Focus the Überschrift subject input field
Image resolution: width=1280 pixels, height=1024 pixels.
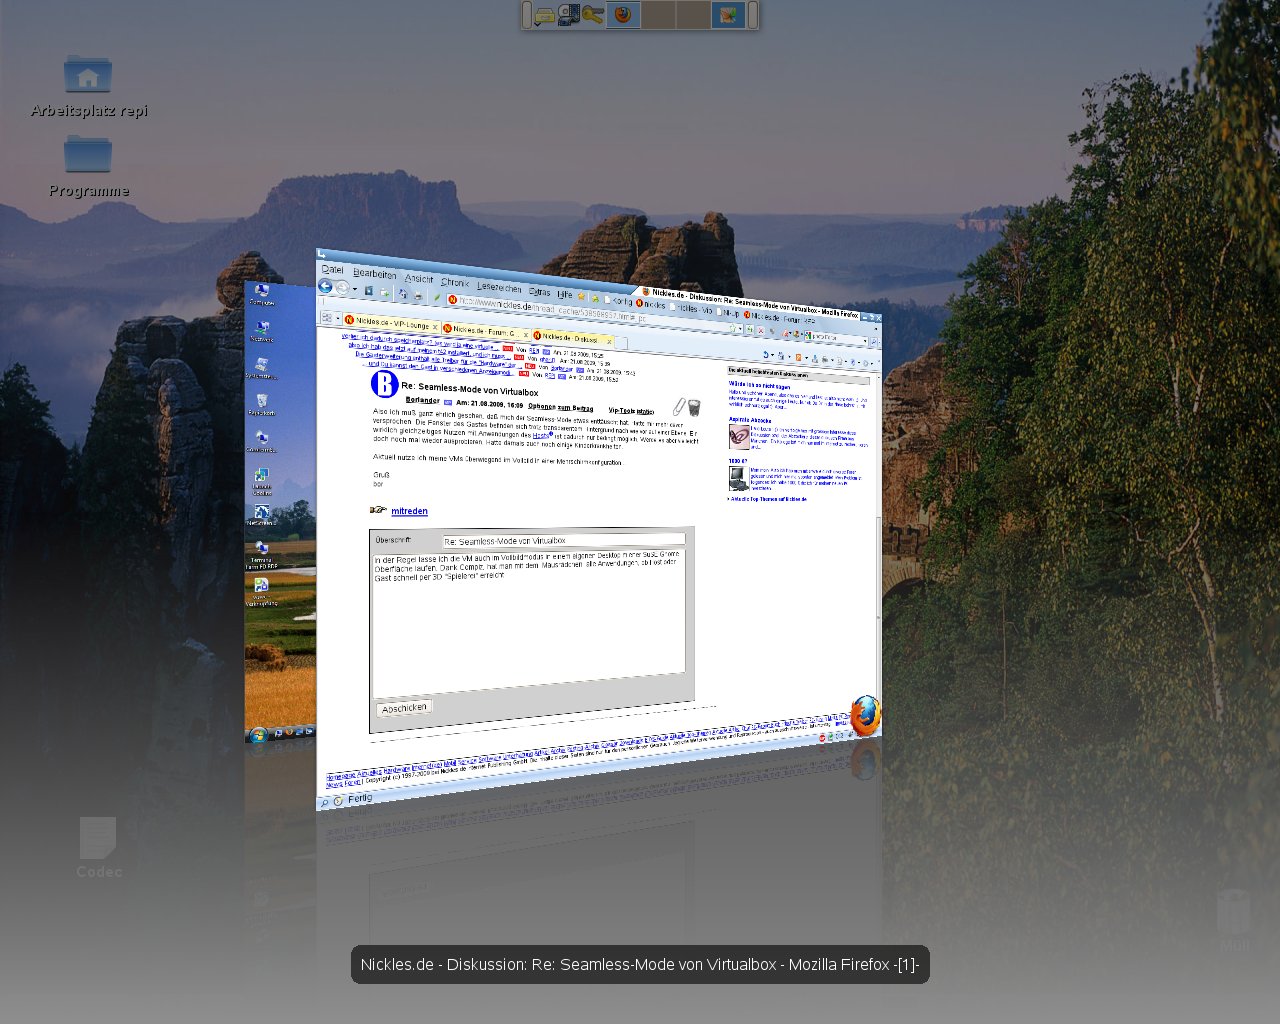(563, 540)
